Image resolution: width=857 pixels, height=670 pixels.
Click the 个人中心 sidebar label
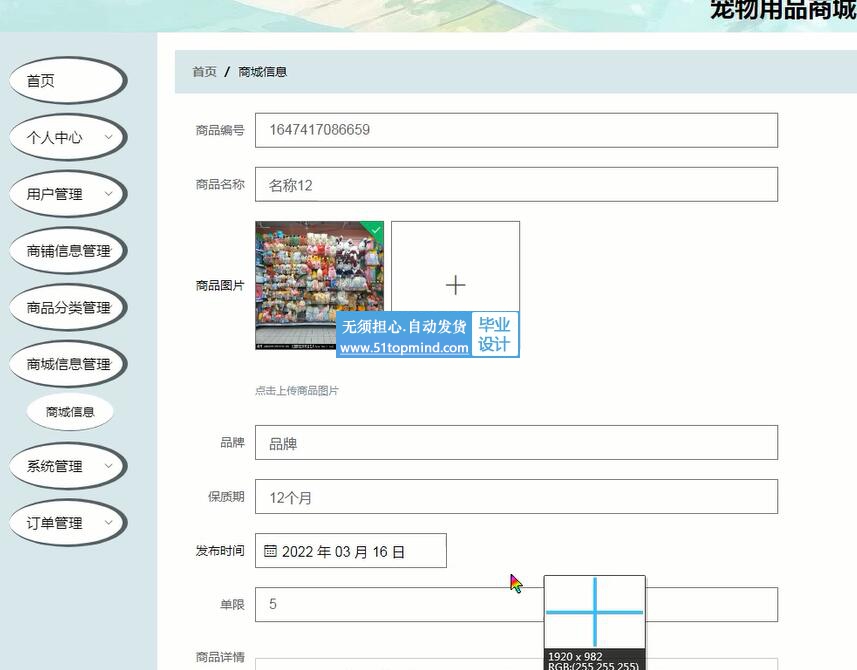[55, 137]
